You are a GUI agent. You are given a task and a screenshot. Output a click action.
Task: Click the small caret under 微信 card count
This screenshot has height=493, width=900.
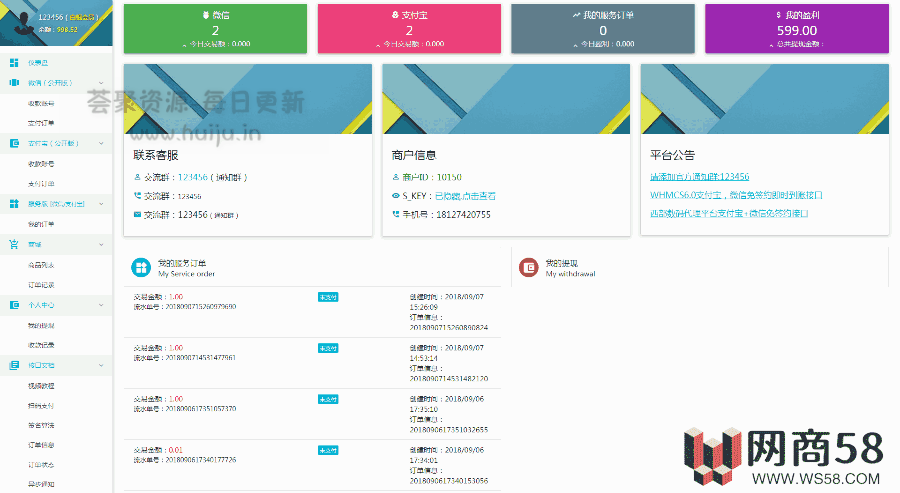click(184, 45)
